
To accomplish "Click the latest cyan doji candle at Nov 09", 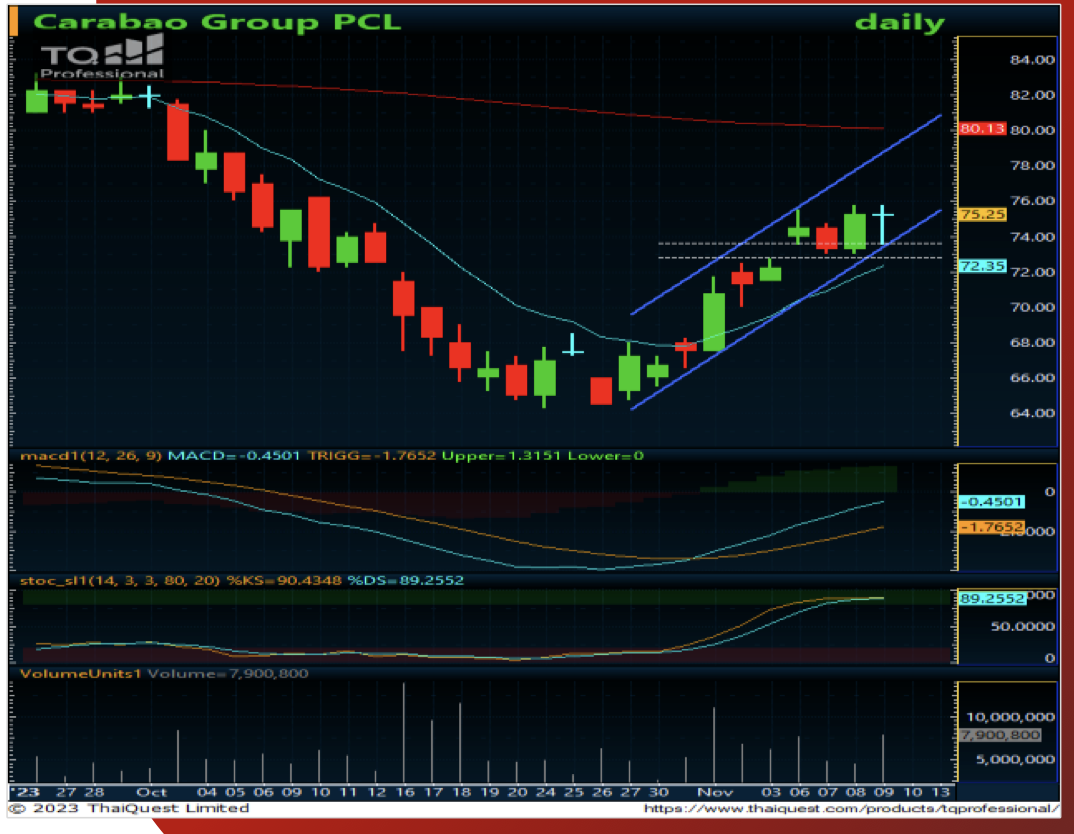I will coord(883,225).
